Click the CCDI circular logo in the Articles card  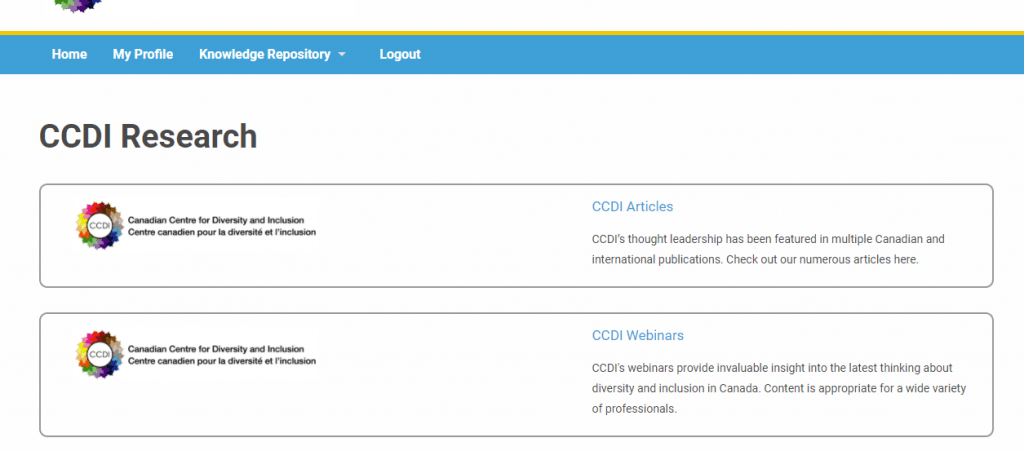[x=99, y=225]
